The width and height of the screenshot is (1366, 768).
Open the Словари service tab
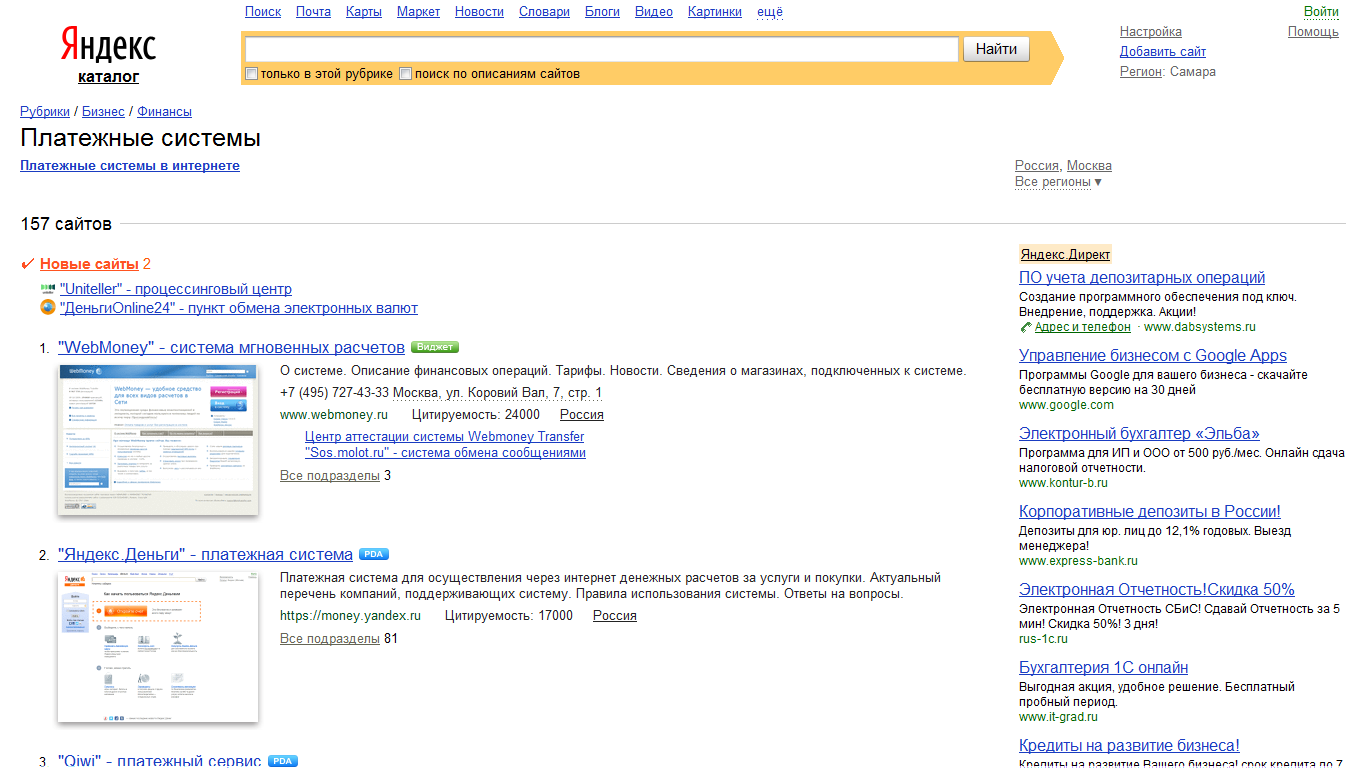tap(544, 12)
